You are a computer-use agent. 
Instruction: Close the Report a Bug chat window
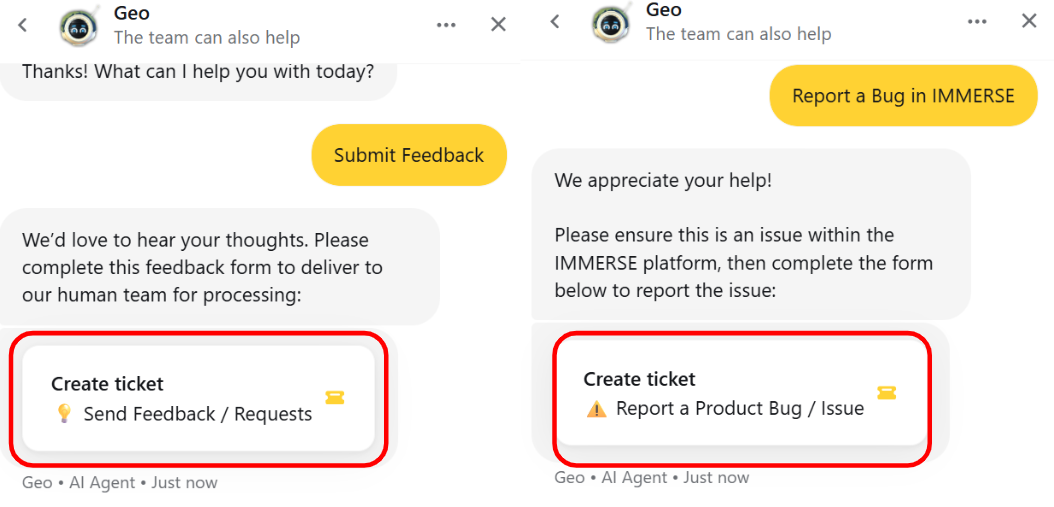coord(1029,21)
